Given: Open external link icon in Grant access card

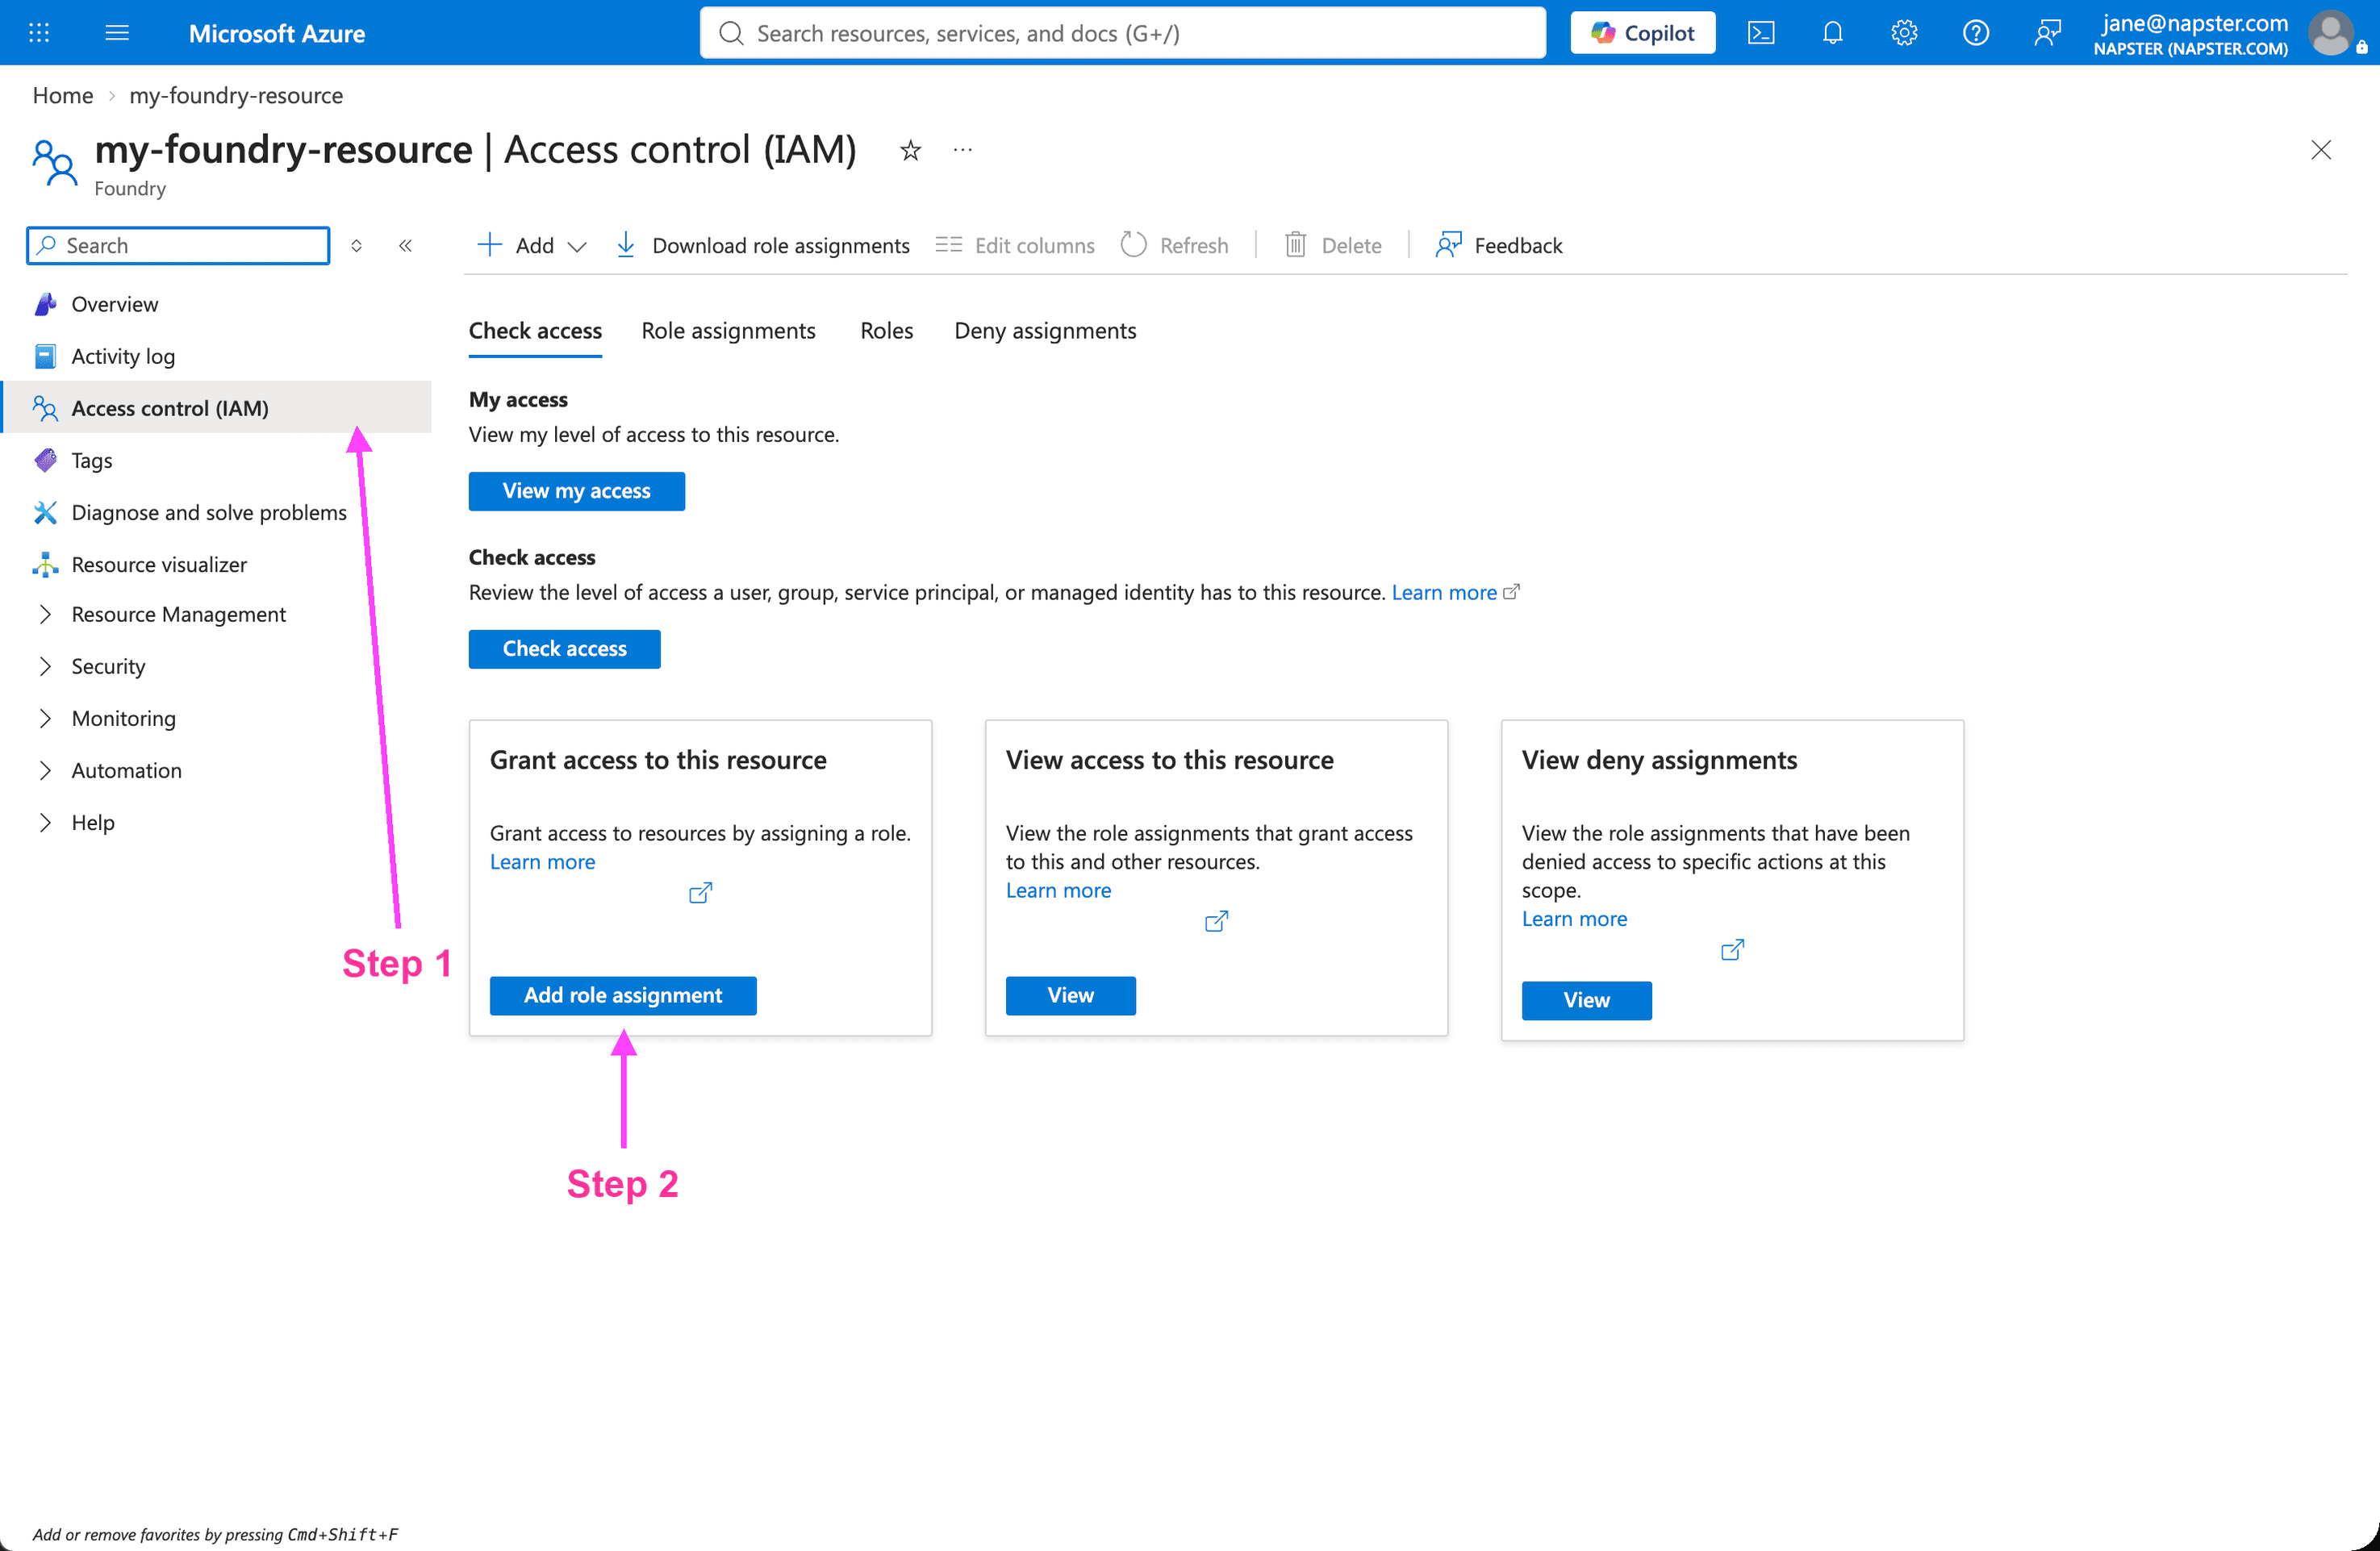Looking at the screenshot, I should [700, 892].
